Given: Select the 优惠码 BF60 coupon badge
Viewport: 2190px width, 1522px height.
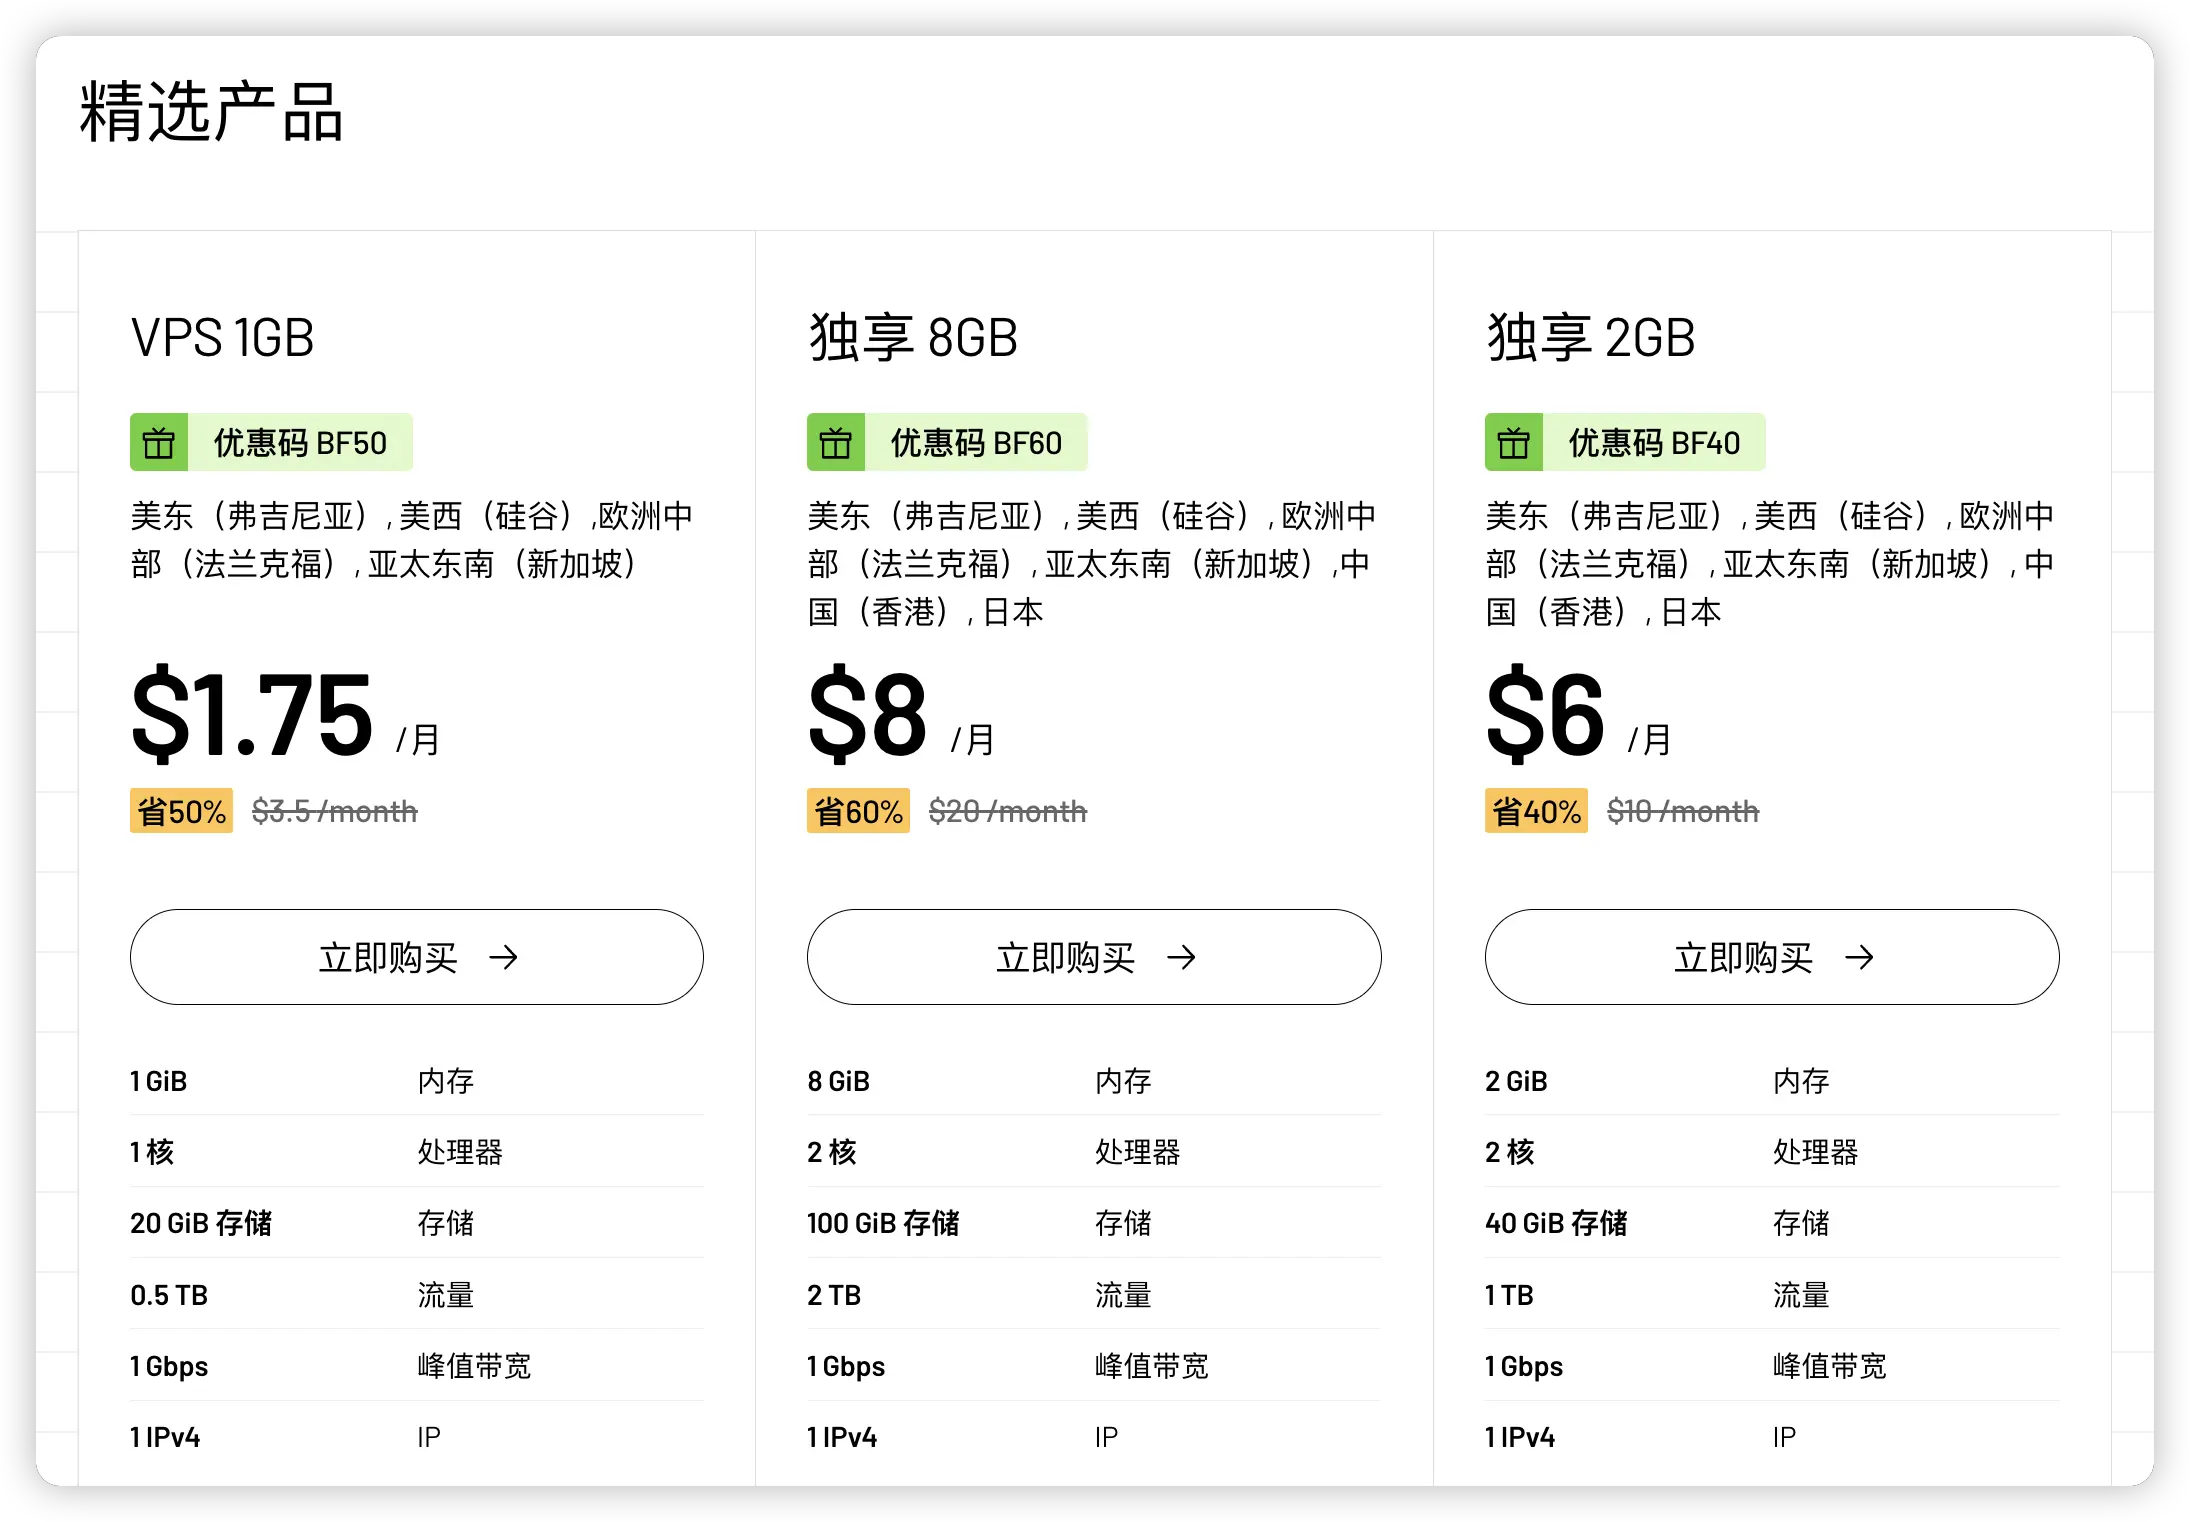Looking at the screenshot, I should (947, 442).
